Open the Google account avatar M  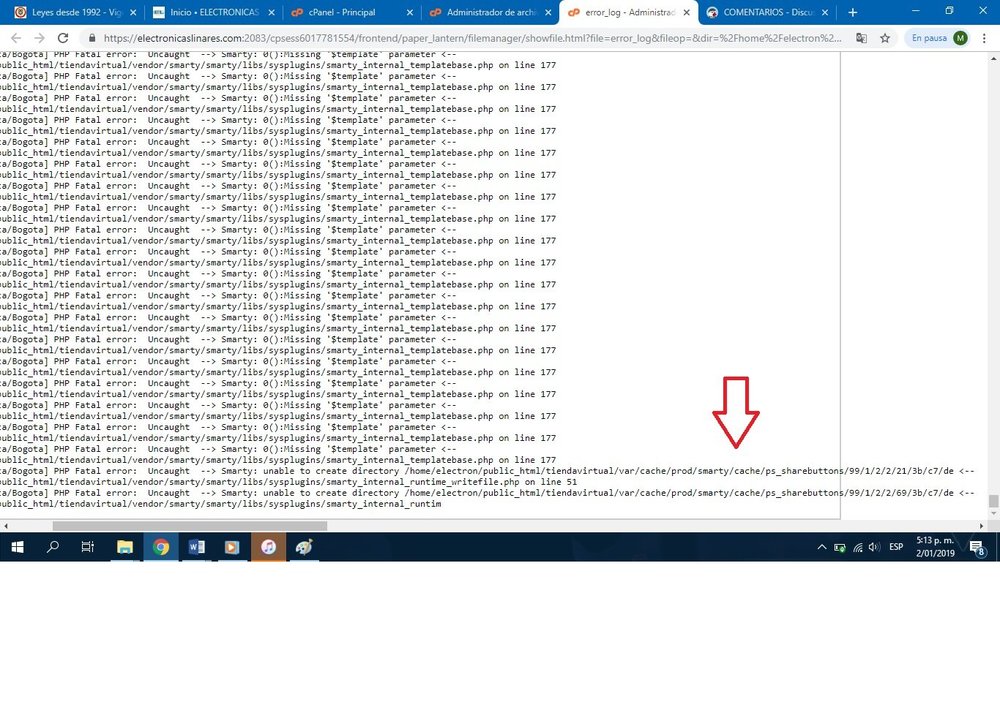coord(962,37)
